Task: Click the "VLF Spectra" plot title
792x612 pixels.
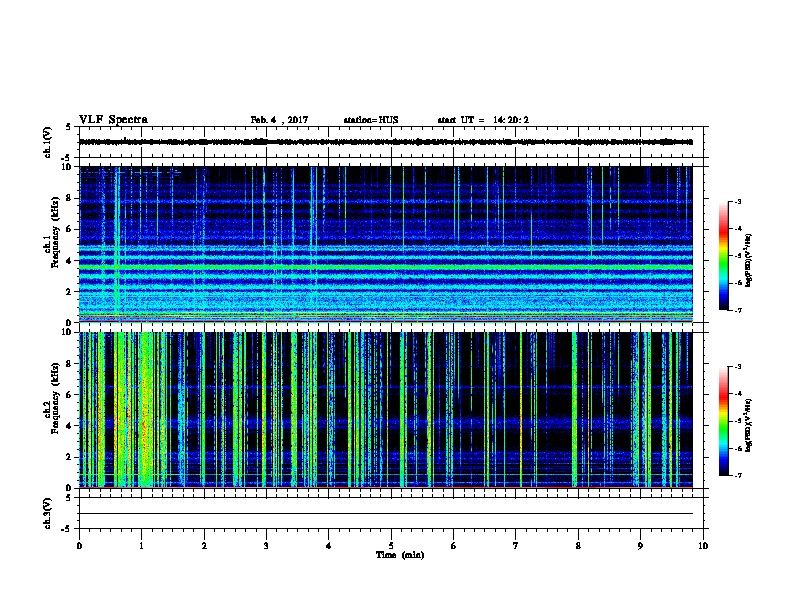Action: 113,120
